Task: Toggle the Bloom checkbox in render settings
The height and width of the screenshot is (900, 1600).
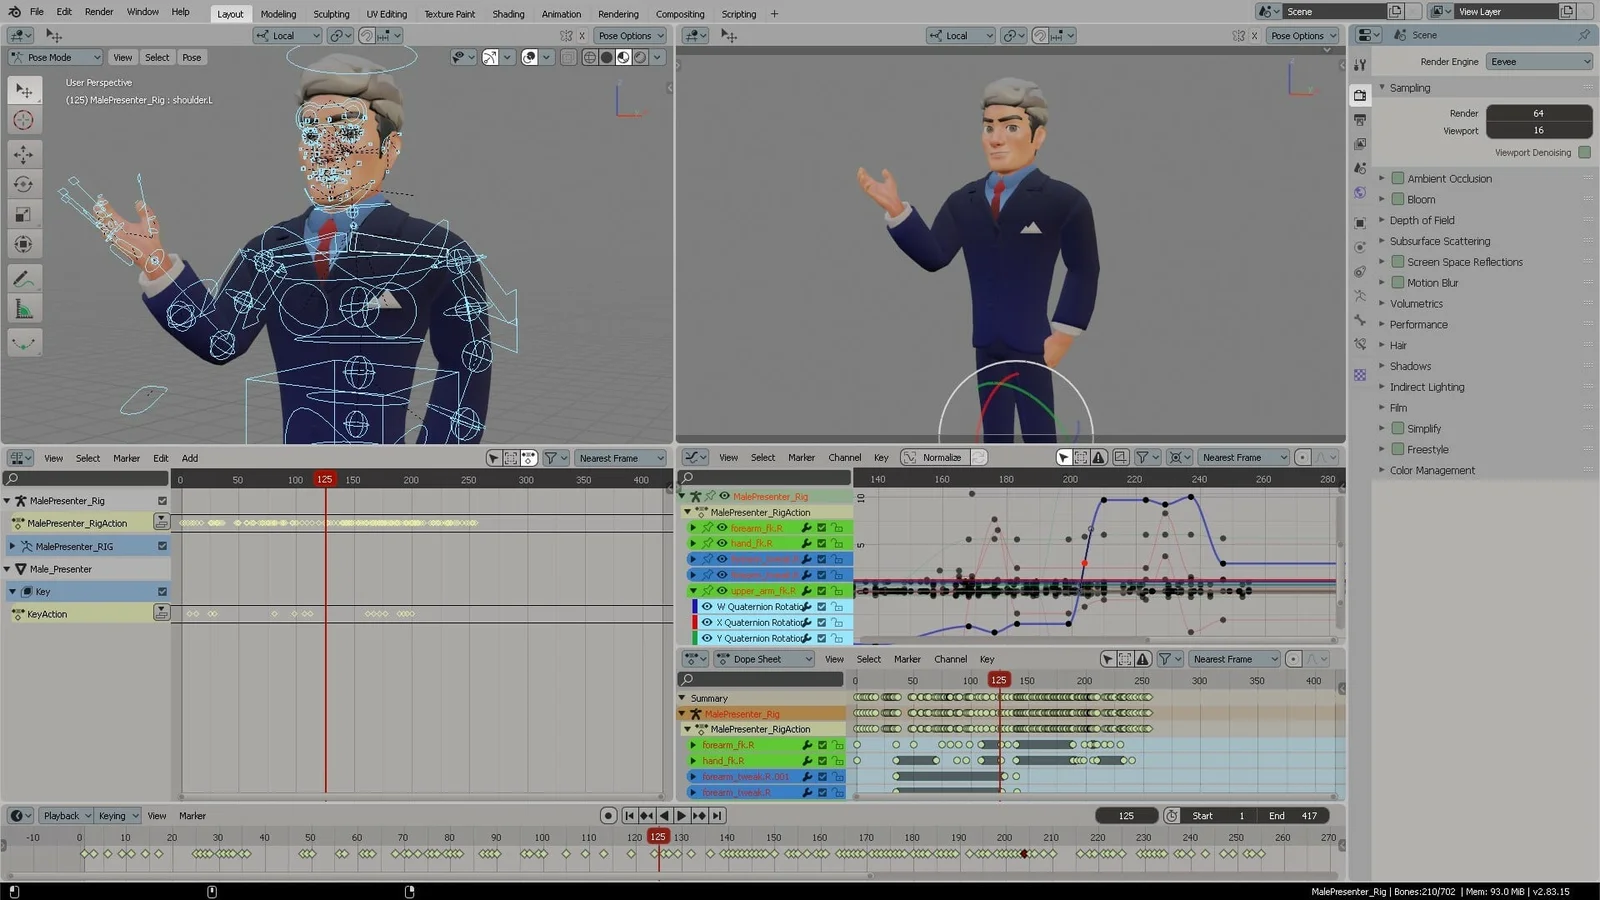Action: (x=1397, y=199)
